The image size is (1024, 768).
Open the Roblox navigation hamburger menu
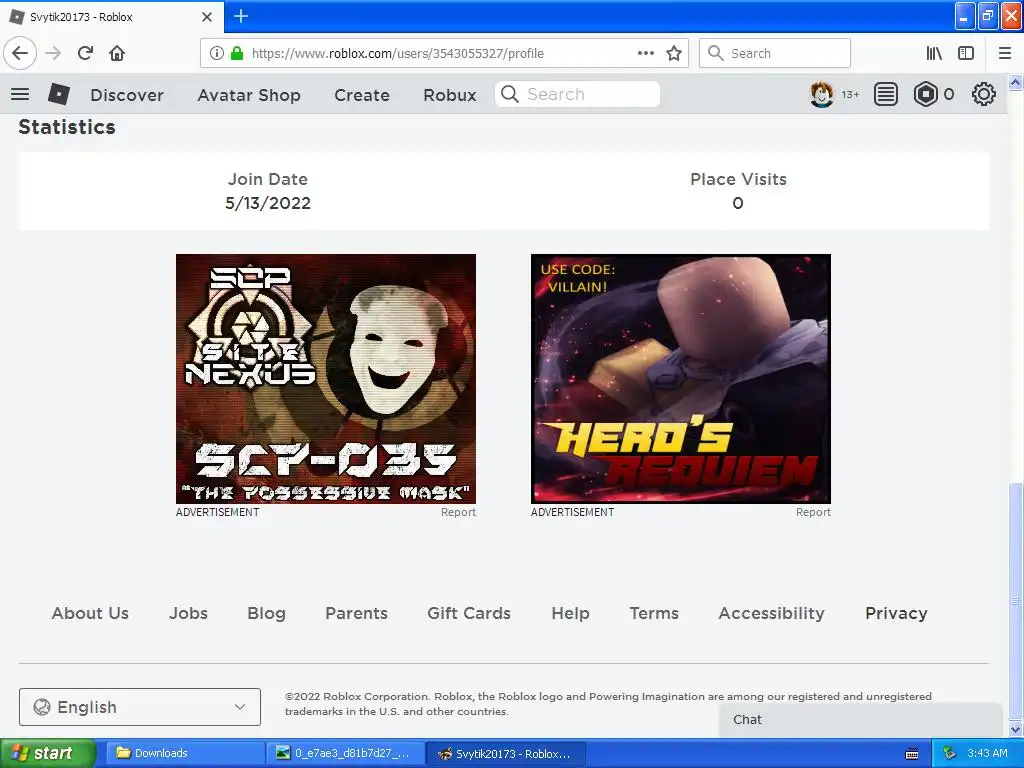click(x=20, y=95)
